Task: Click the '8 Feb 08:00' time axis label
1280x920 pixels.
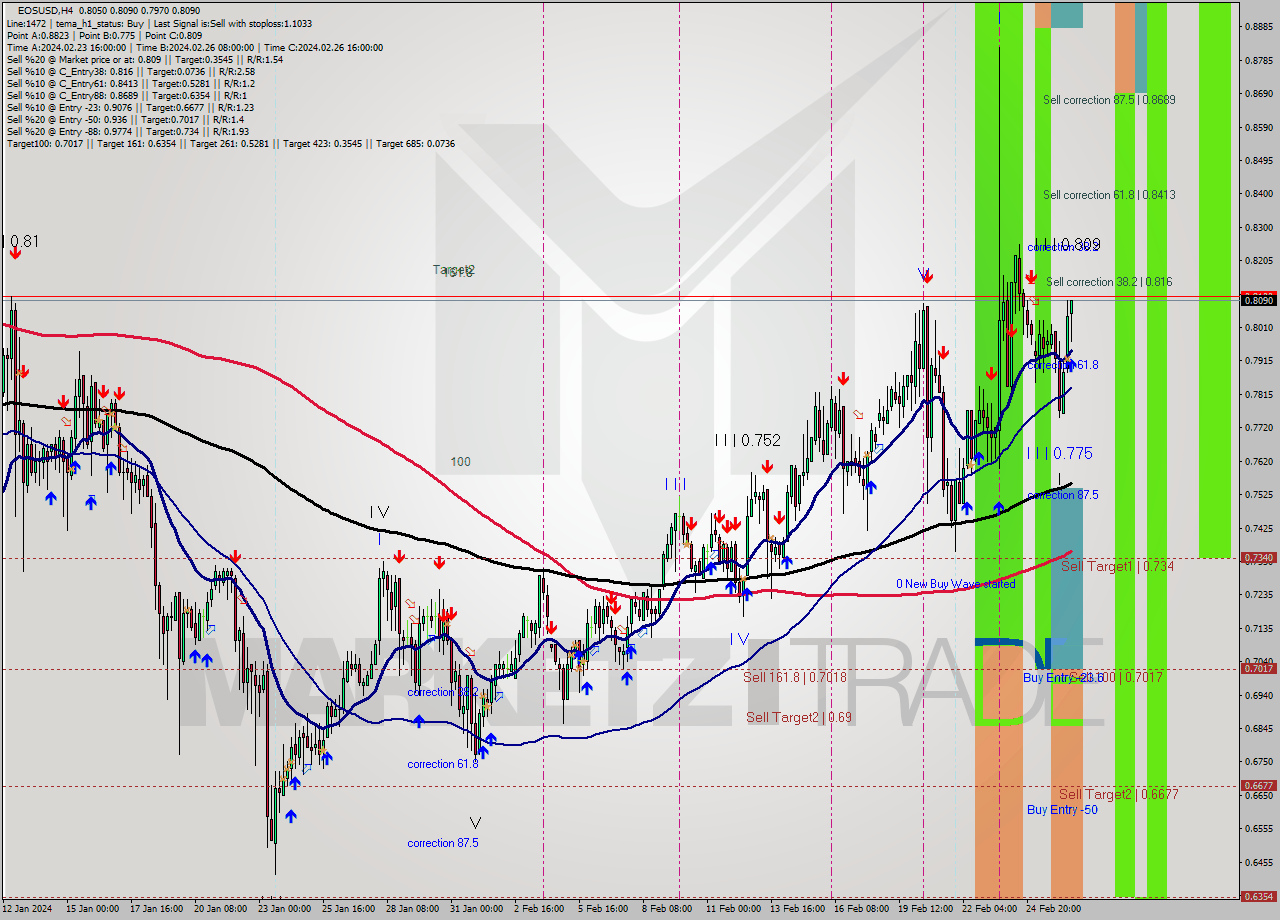Action: 668,910
